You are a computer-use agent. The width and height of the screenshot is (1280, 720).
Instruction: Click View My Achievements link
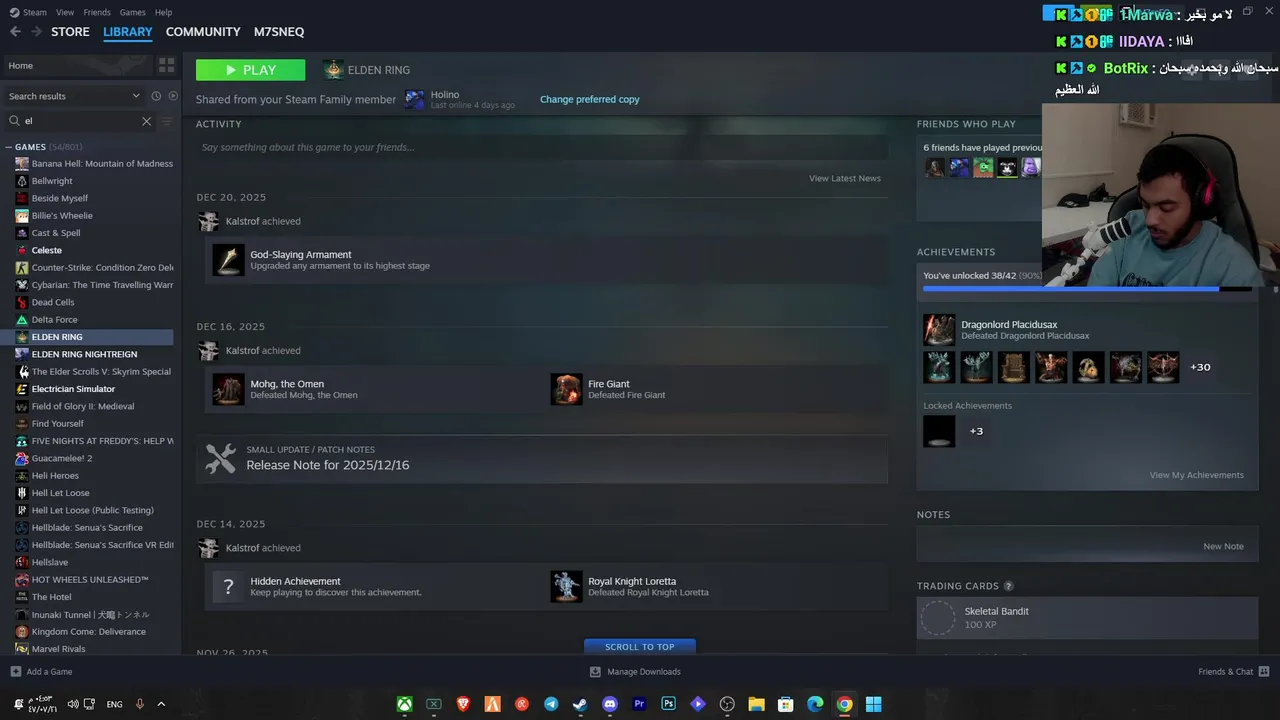coord(1196,475)
